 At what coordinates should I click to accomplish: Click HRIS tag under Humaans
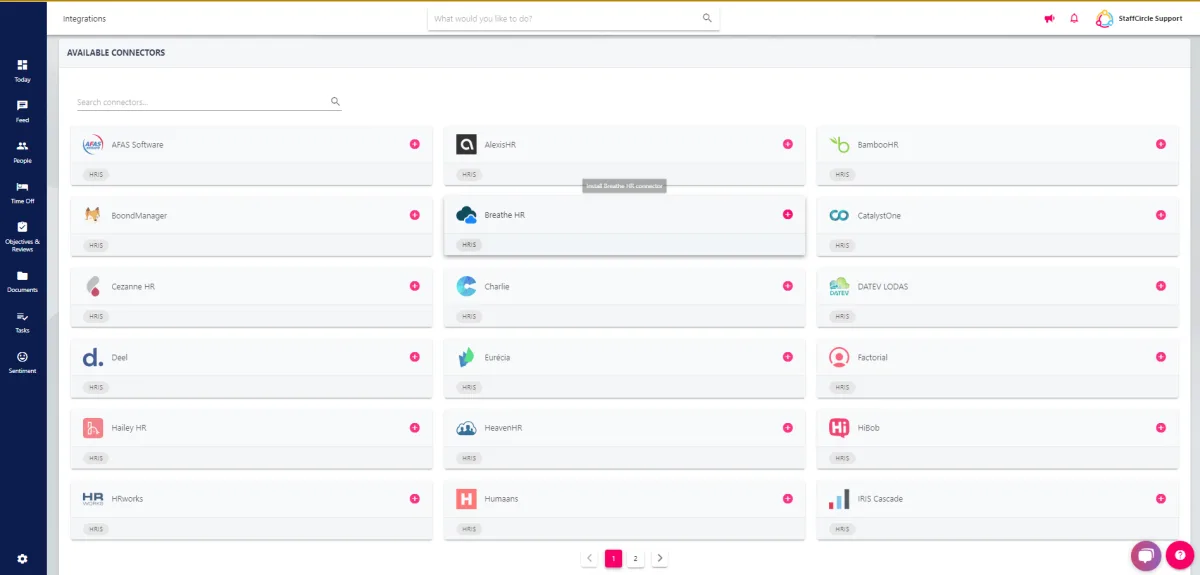[x=469, y=529]
